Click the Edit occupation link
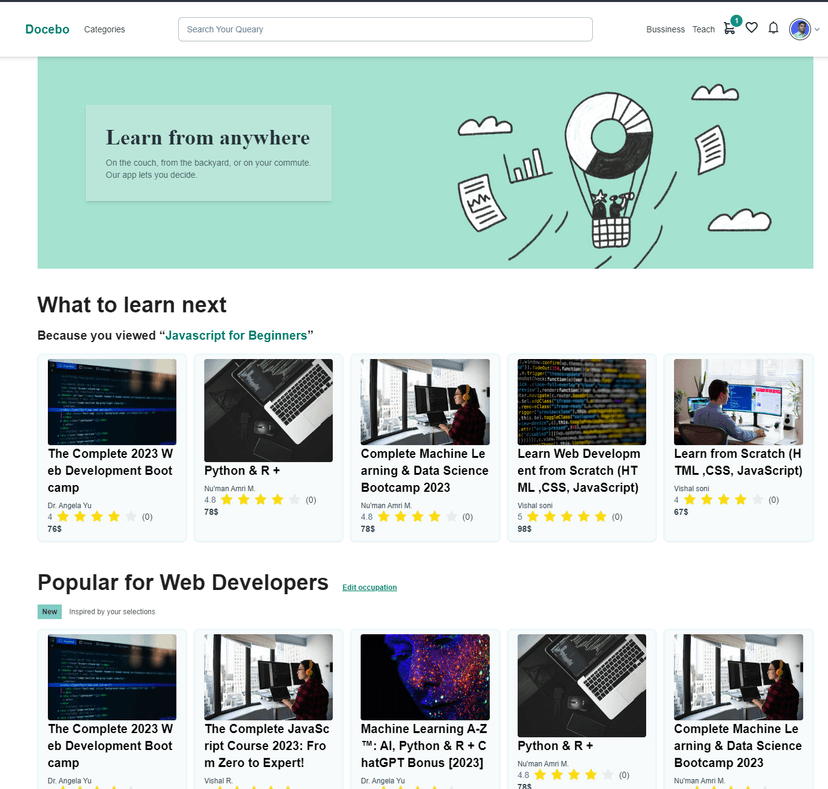 (x=369, y=588)
